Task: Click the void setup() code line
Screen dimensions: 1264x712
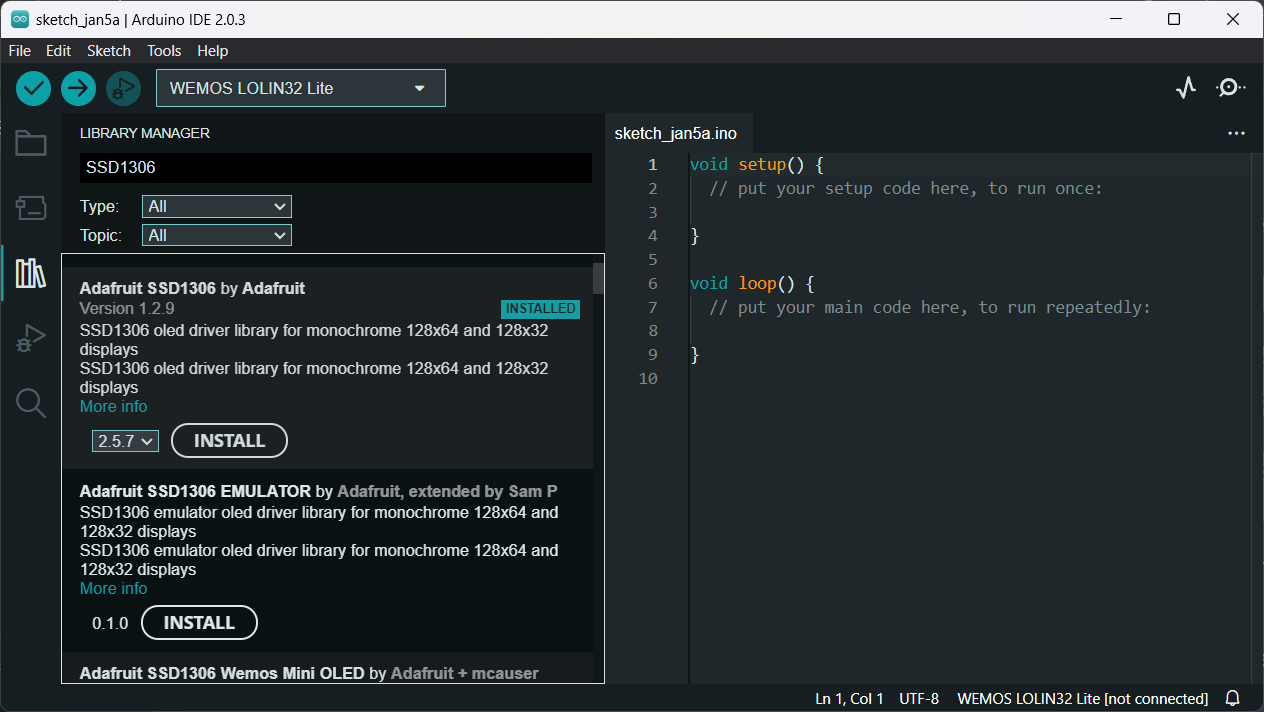Action: [x=757, y=165]
